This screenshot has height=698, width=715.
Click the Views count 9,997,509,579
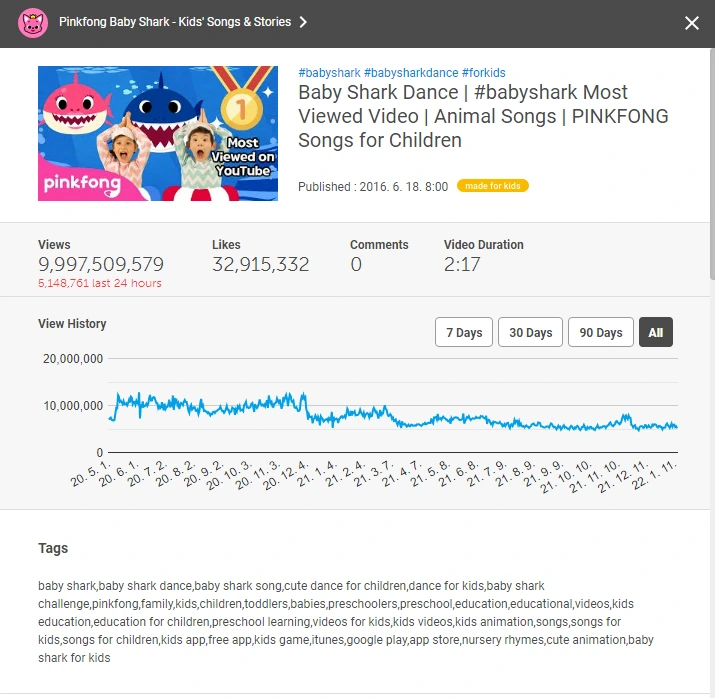pyautogui.click(x=101, y=264)
